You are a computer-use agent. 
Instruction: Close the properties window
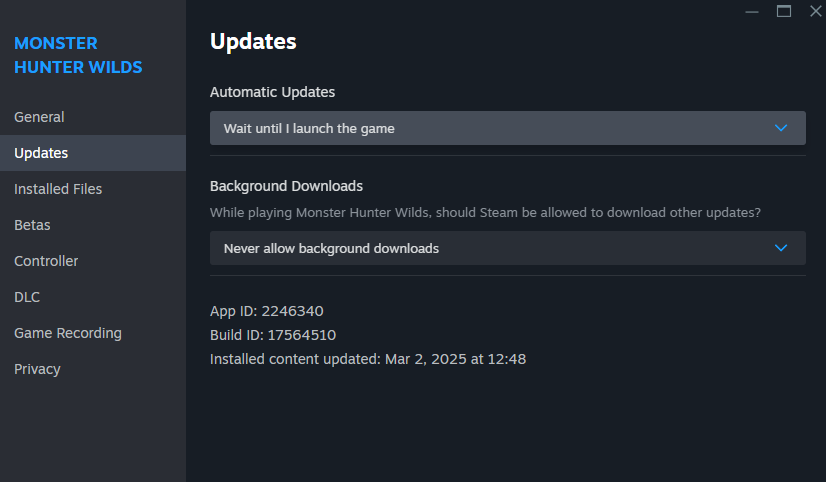[x=814, y=11]
